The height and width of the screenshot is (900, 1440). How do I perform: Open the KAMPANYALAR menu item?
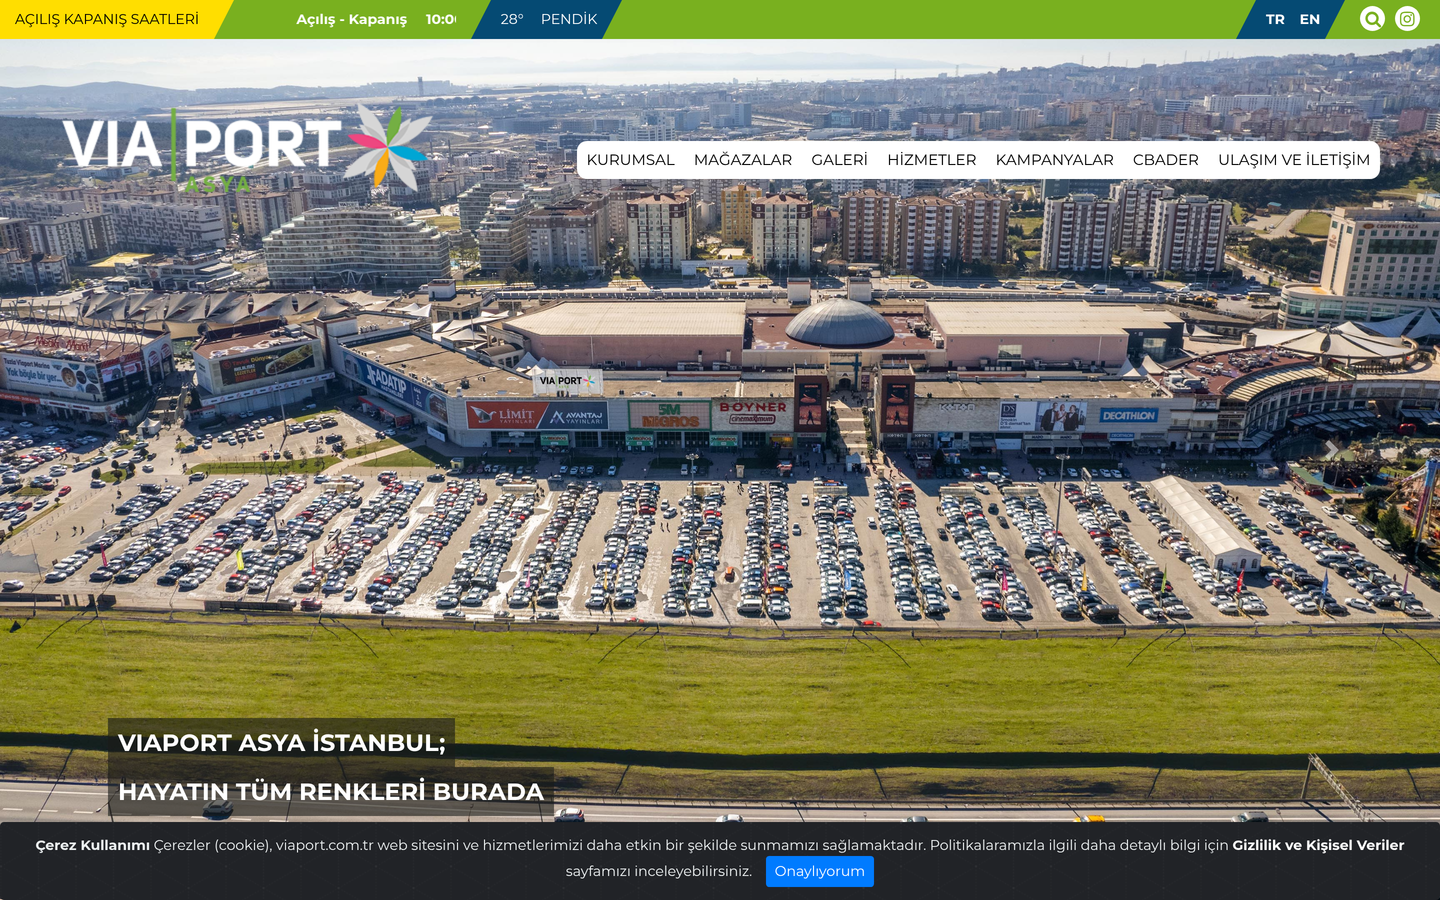[1054, 160]
